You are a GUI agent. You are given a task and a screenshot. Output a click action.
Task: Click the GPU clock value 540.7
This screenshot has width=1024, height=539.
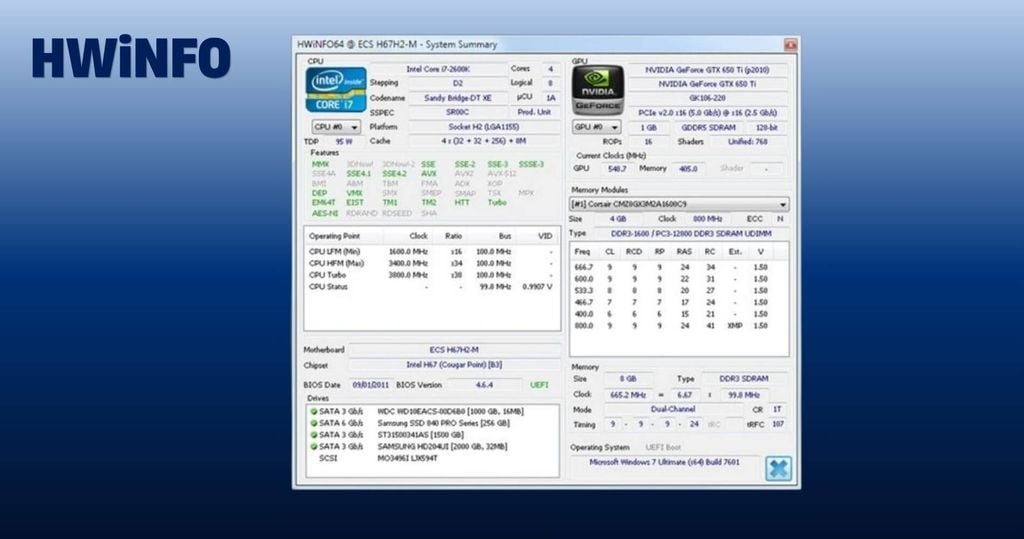pos(616,169)
